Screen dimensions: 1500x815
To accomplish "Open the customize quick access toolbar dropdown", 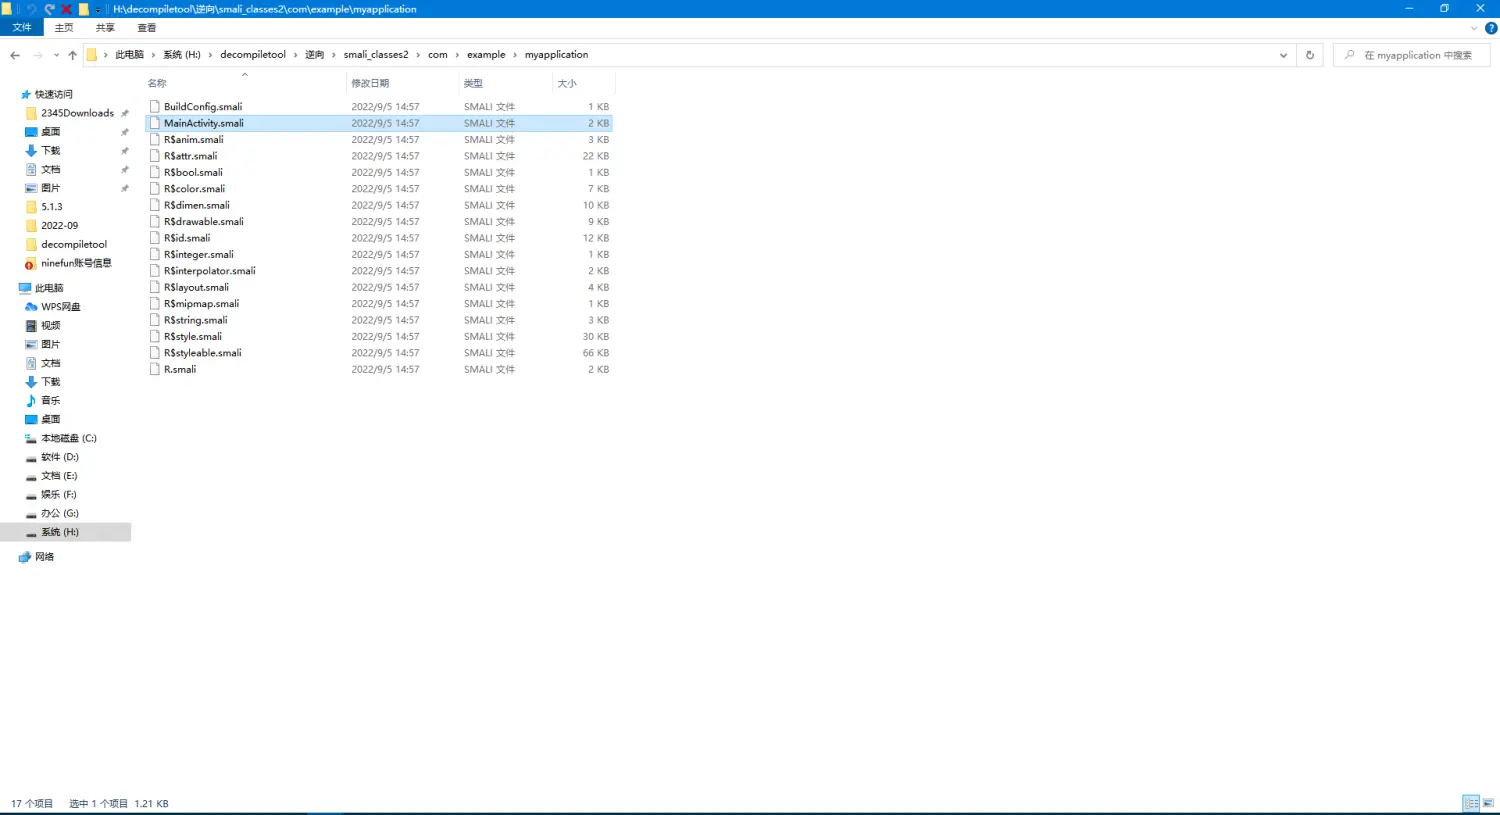I will click(x=98, y=9).
